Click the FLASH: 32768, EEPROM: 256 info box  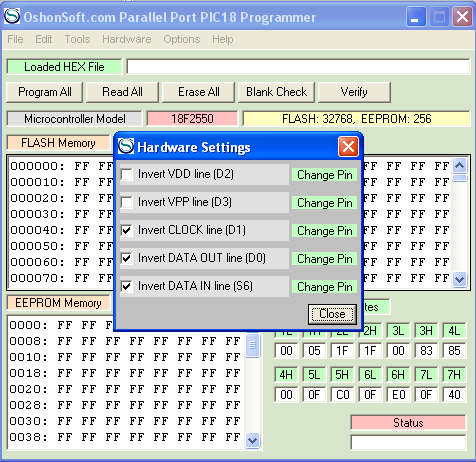[356, 119]
